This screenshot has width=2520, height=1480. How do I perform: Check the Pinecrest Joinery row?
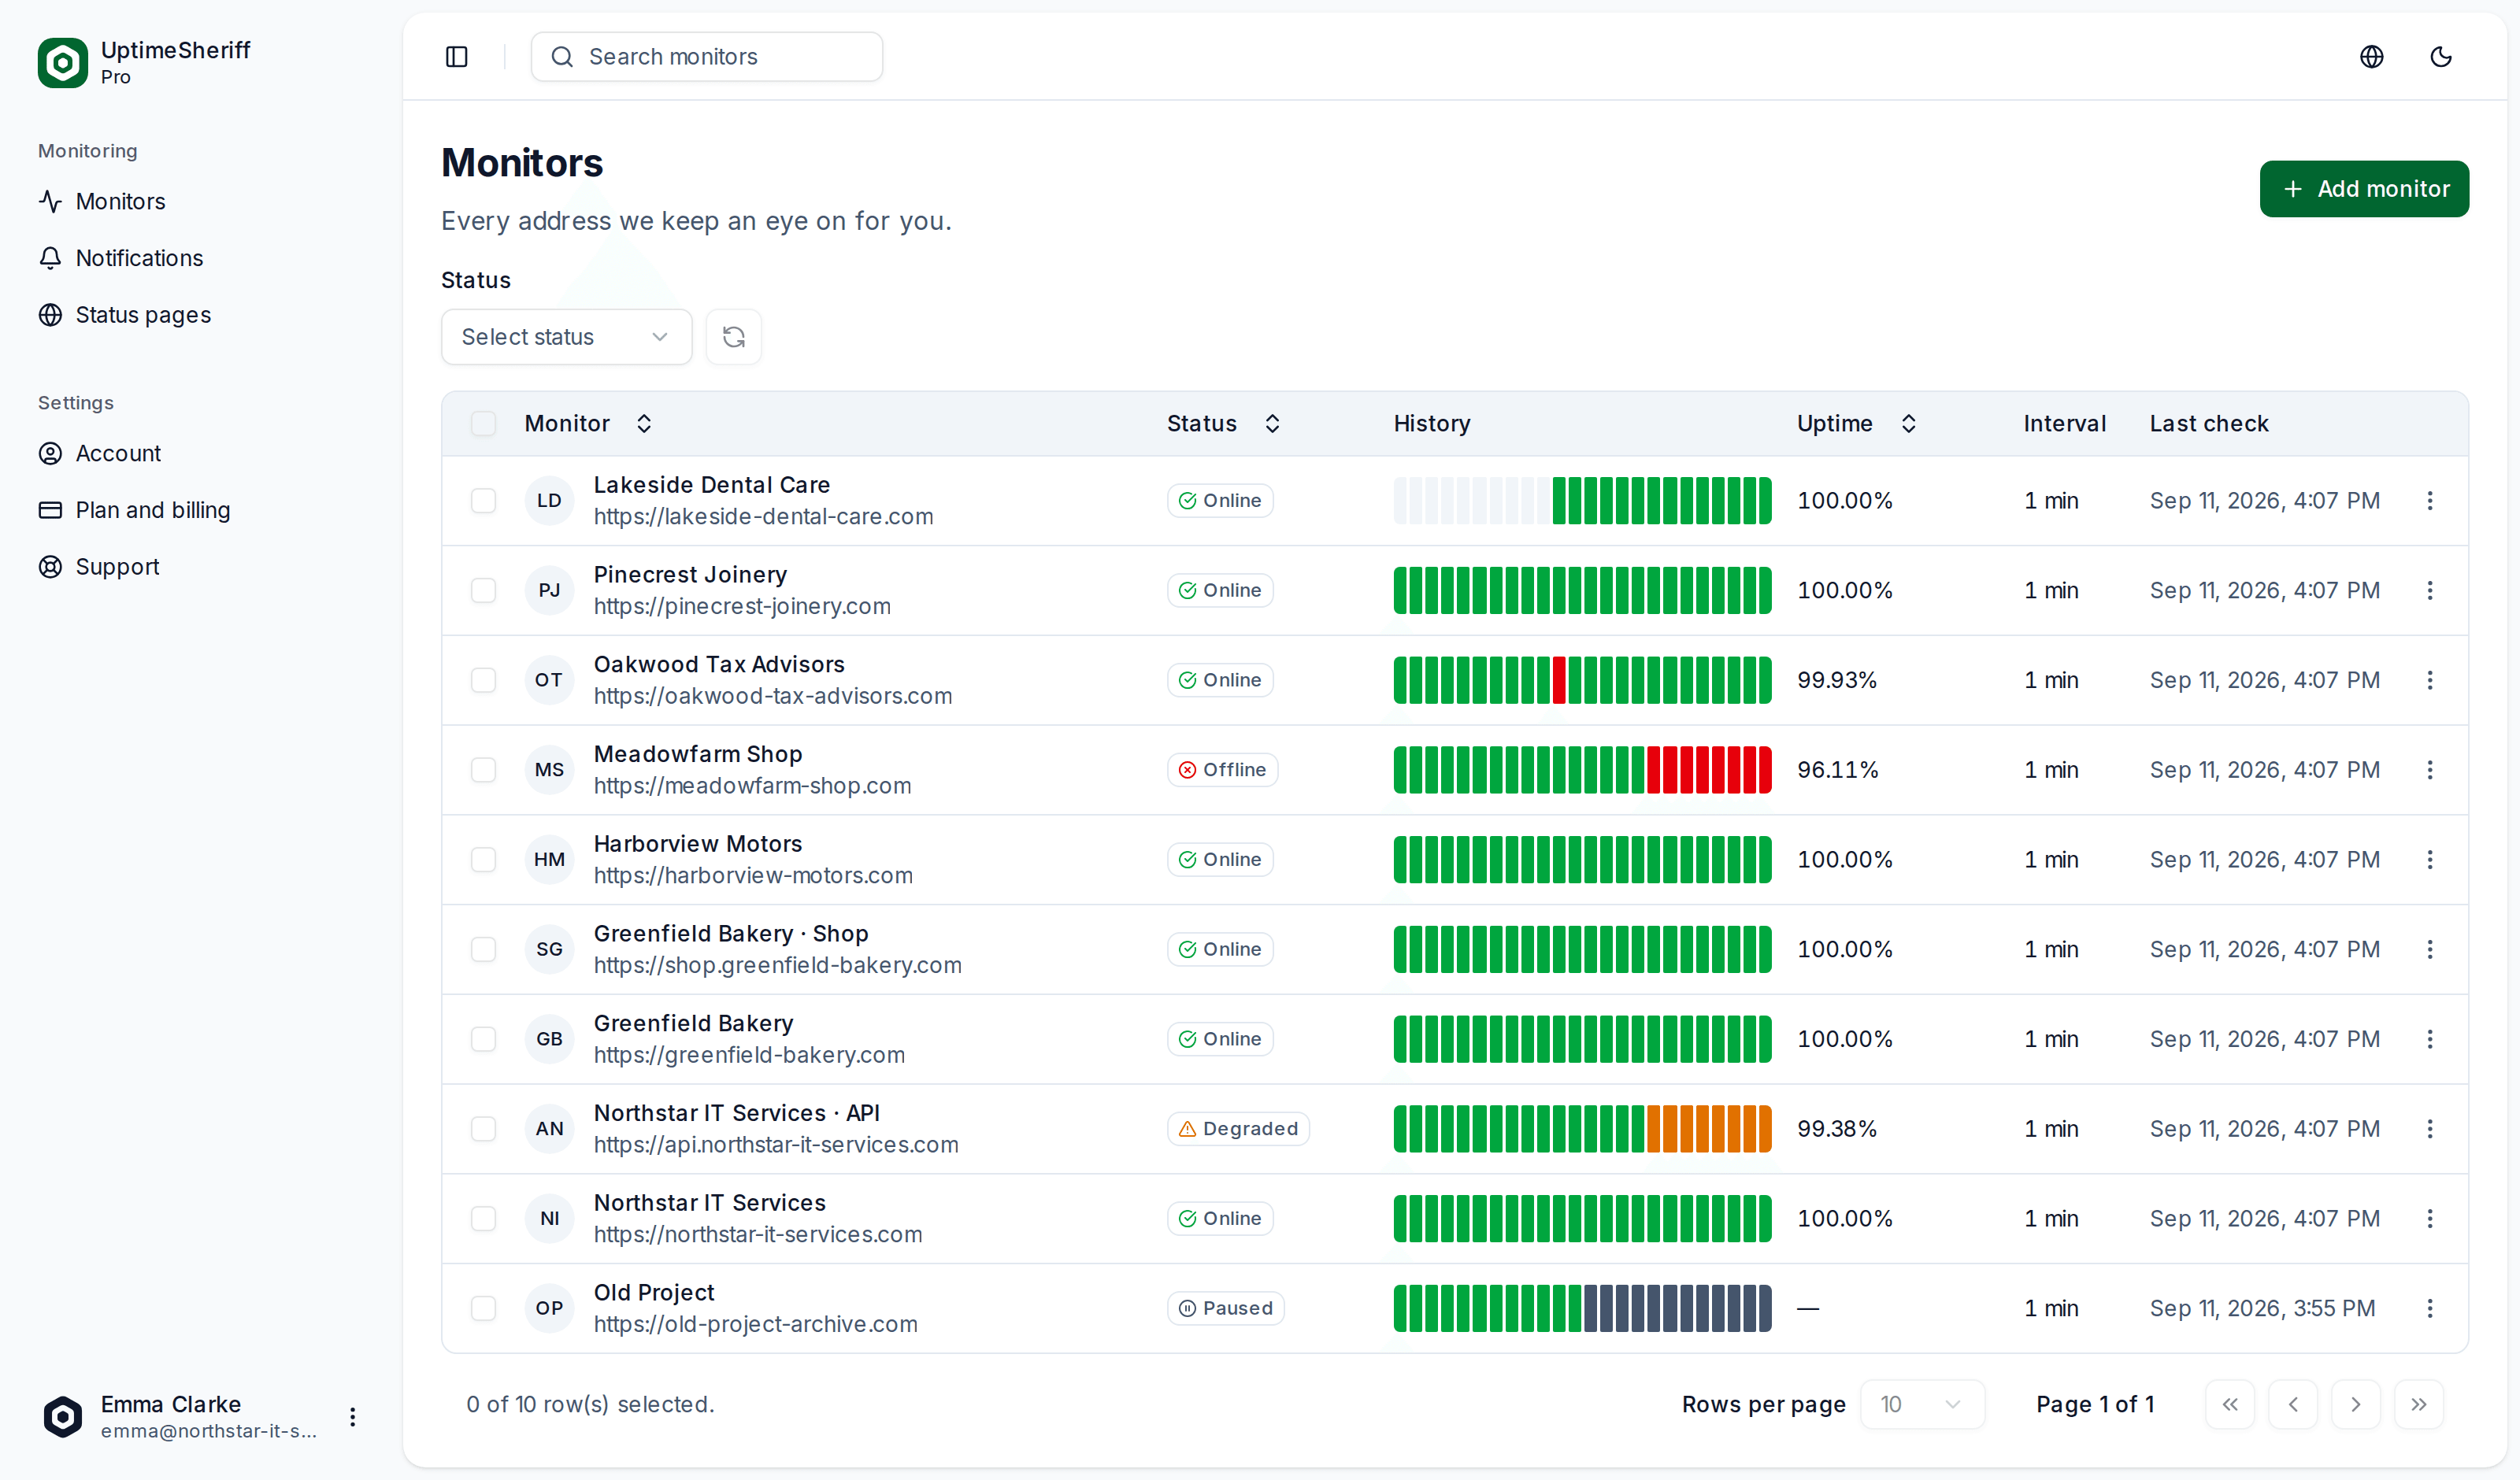click(483, 590)
